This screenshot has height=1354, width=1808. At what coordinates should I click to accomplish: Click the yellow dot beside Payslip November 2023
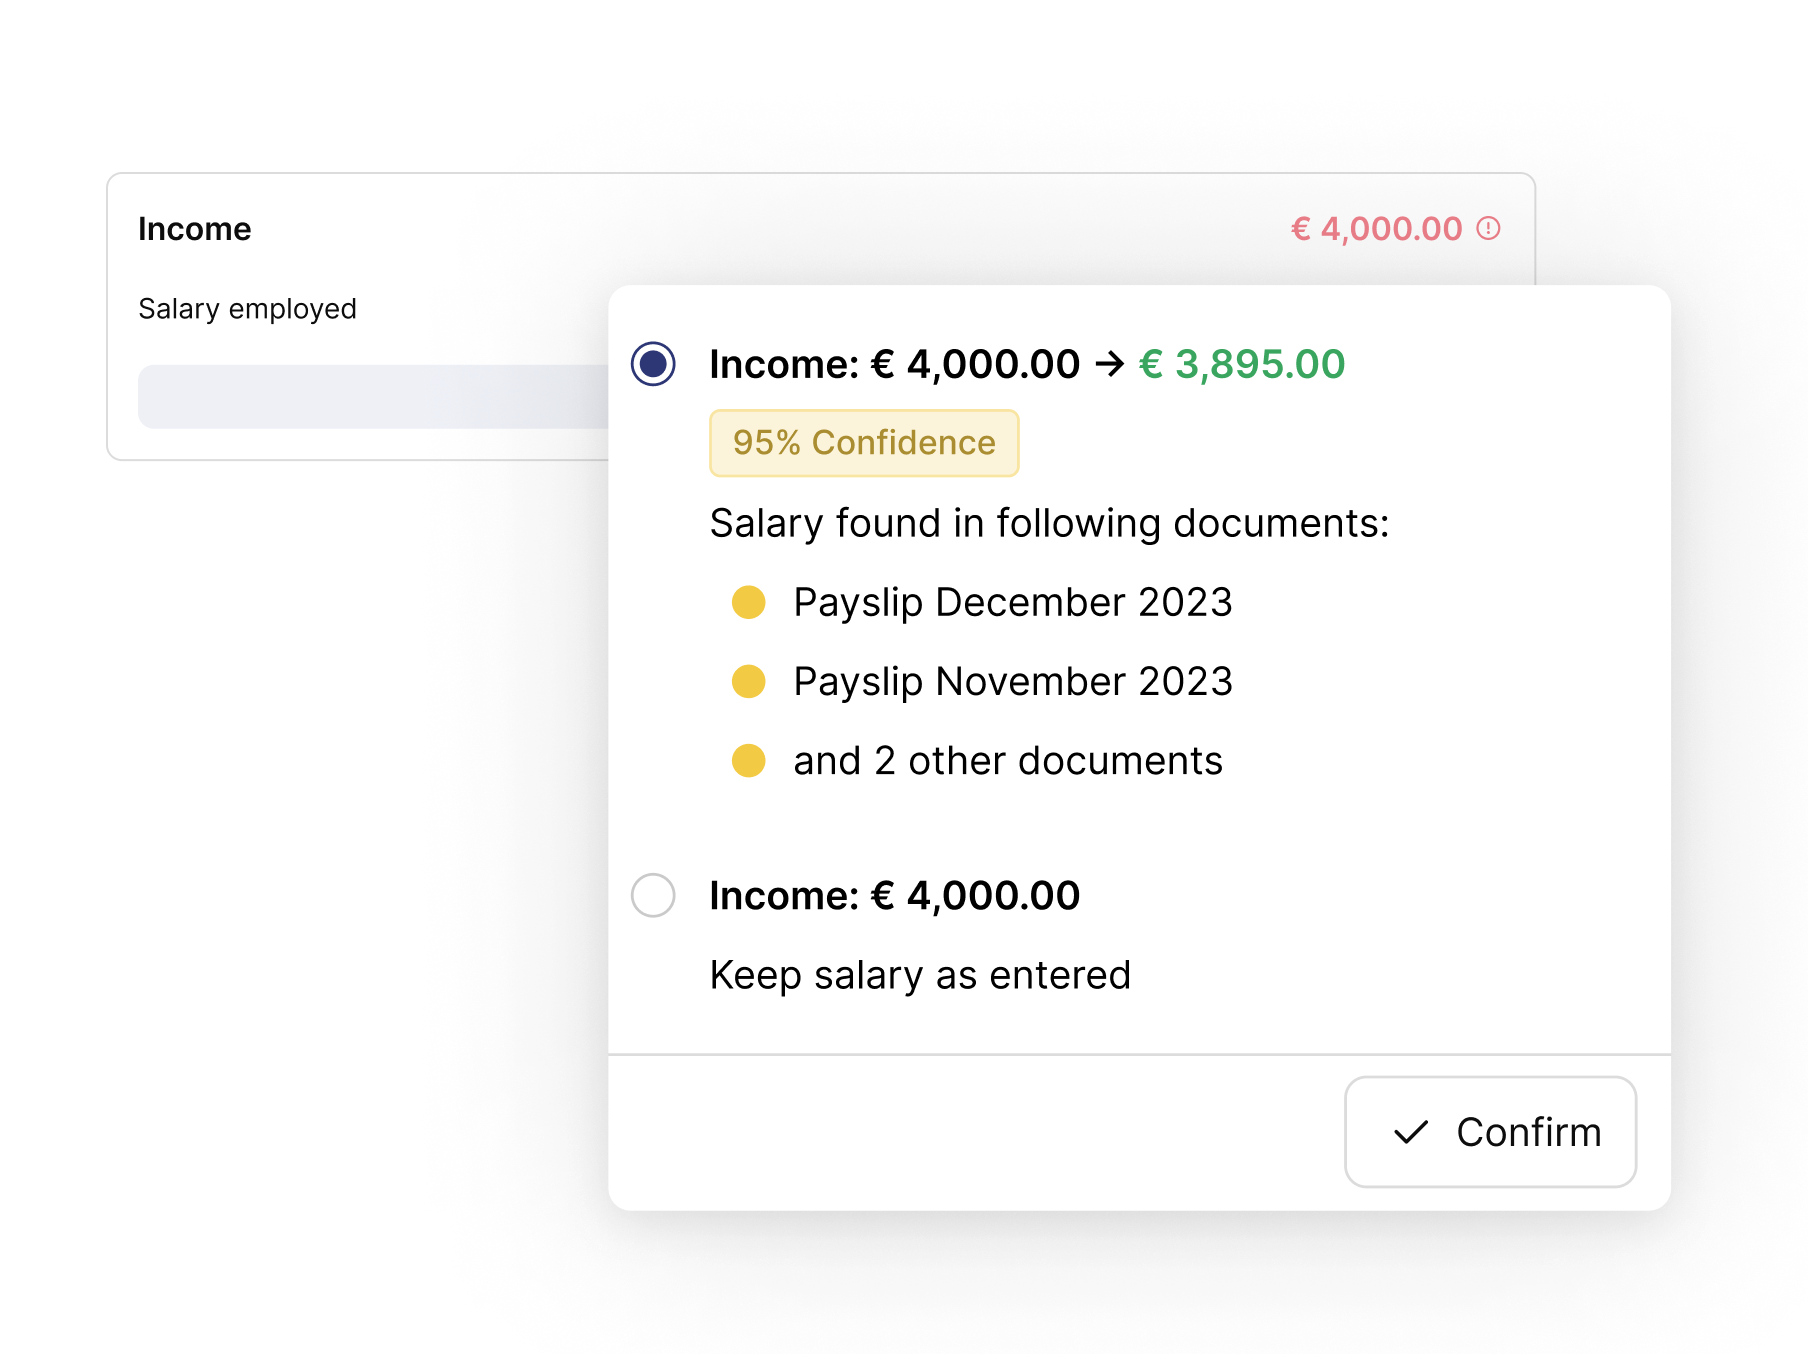tap(748, 682)
